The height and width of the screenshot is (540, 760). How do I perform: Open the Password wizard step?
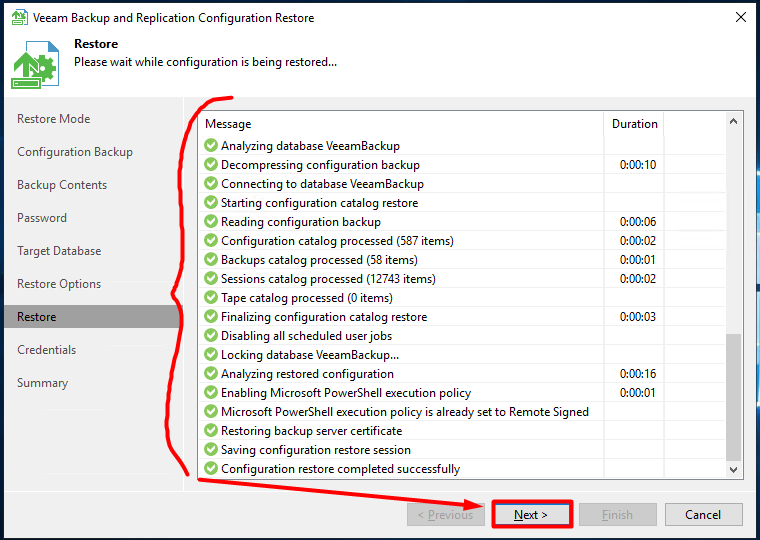42,218
